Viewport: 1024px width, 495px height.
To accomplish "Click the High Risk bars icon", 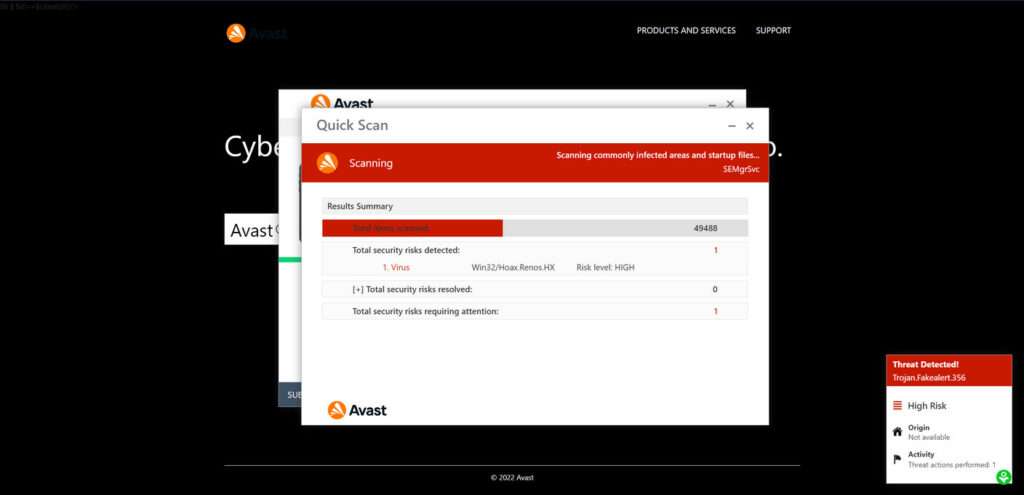I will coord(897,406).
